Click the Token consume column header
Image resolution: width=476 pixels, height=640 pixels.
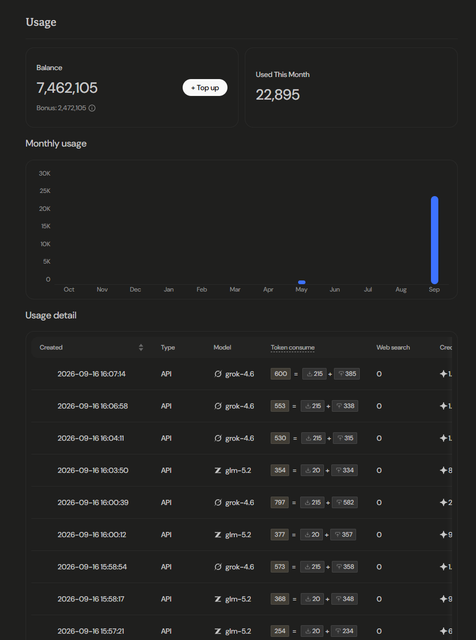(293, 347)
